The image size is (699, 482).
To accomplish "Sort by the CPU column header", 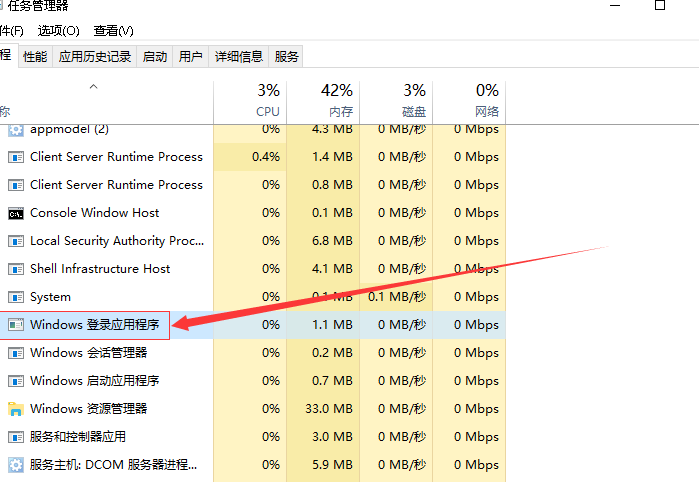I will (250, 101).
